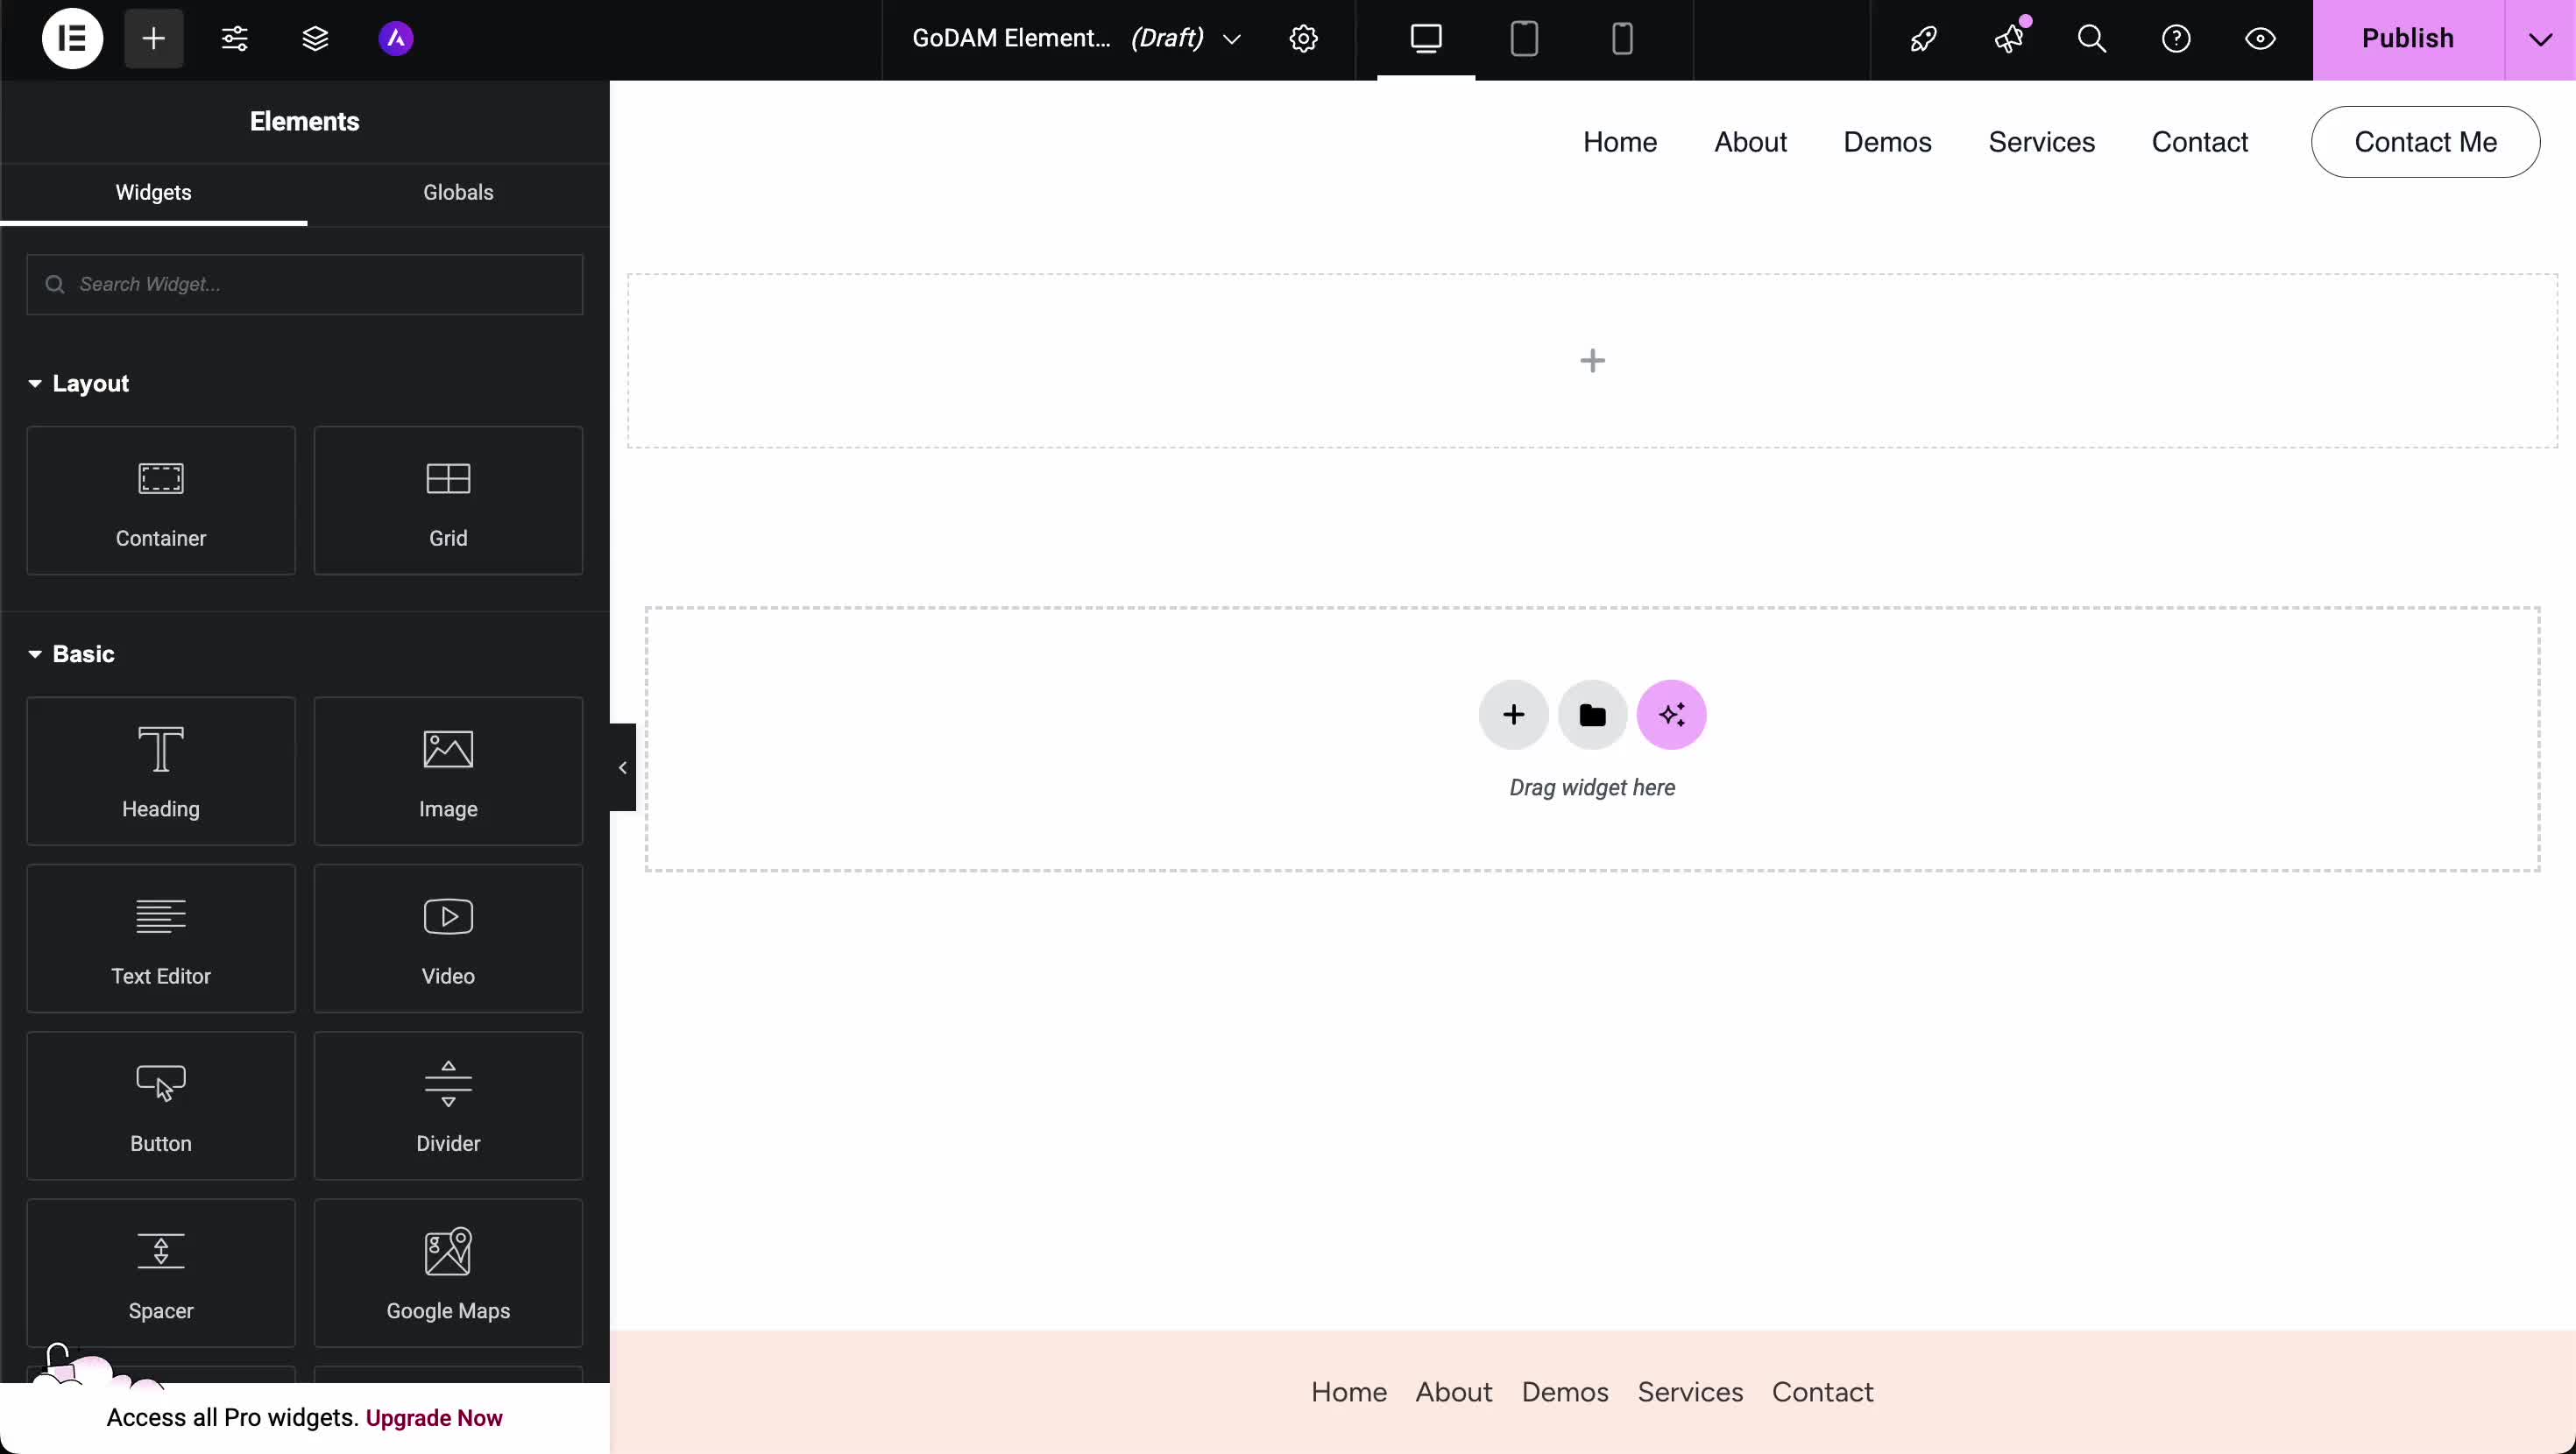This screenshot has width=2576, height=1454.
Task: Click the Upgrade Now link
Action: point(435,1417)
